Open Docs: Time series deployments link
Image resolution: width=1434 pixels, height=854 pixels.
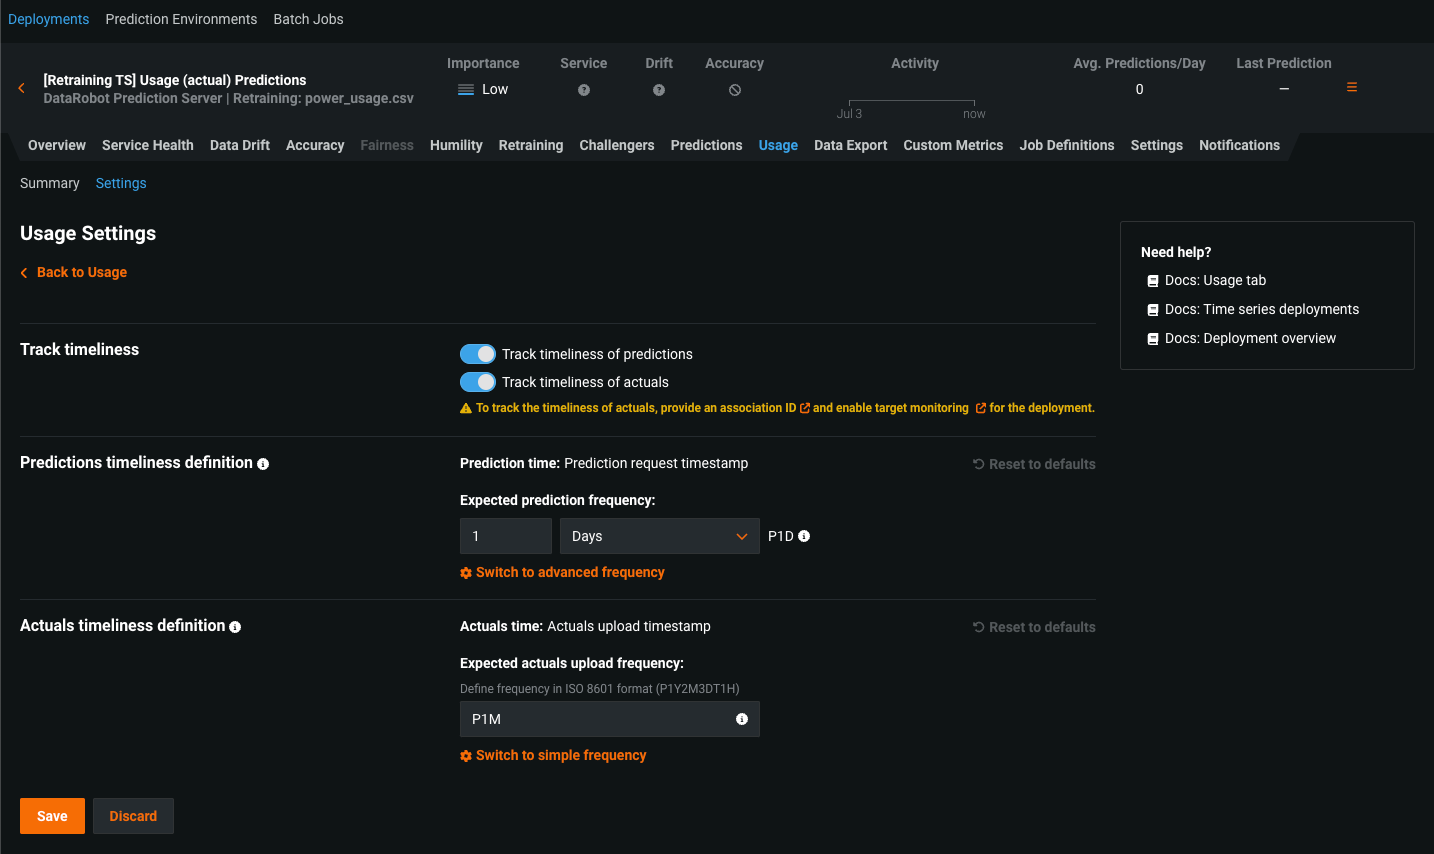(1261, 309)
